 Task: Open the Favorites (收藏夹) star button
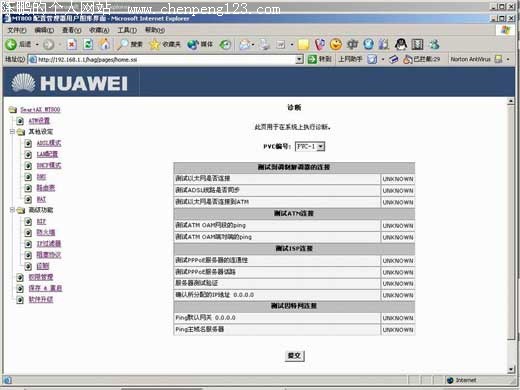(x=165, y=44)
